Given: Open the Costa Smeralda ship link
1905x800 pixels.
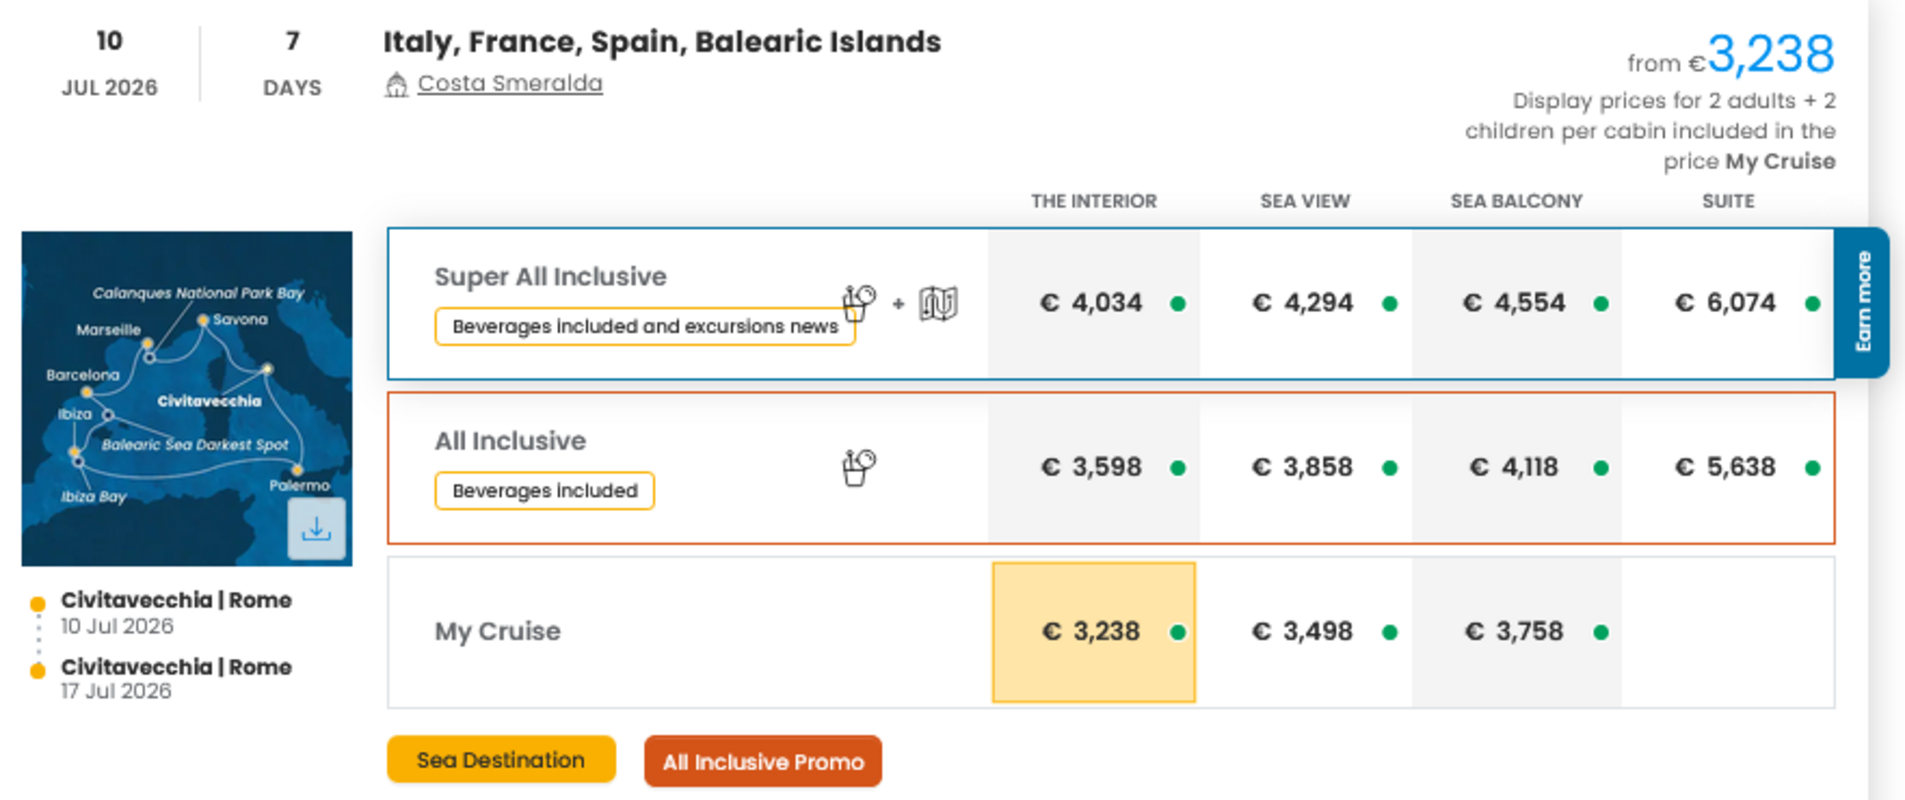Looking at the screenshot, I should (510, 83).
